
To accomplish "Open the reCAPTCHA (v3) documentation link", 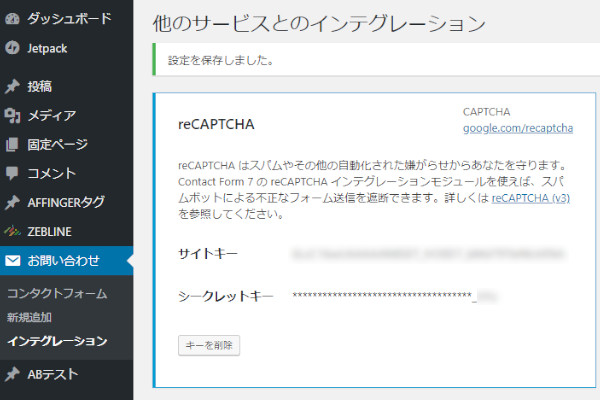I will [530, 198].
